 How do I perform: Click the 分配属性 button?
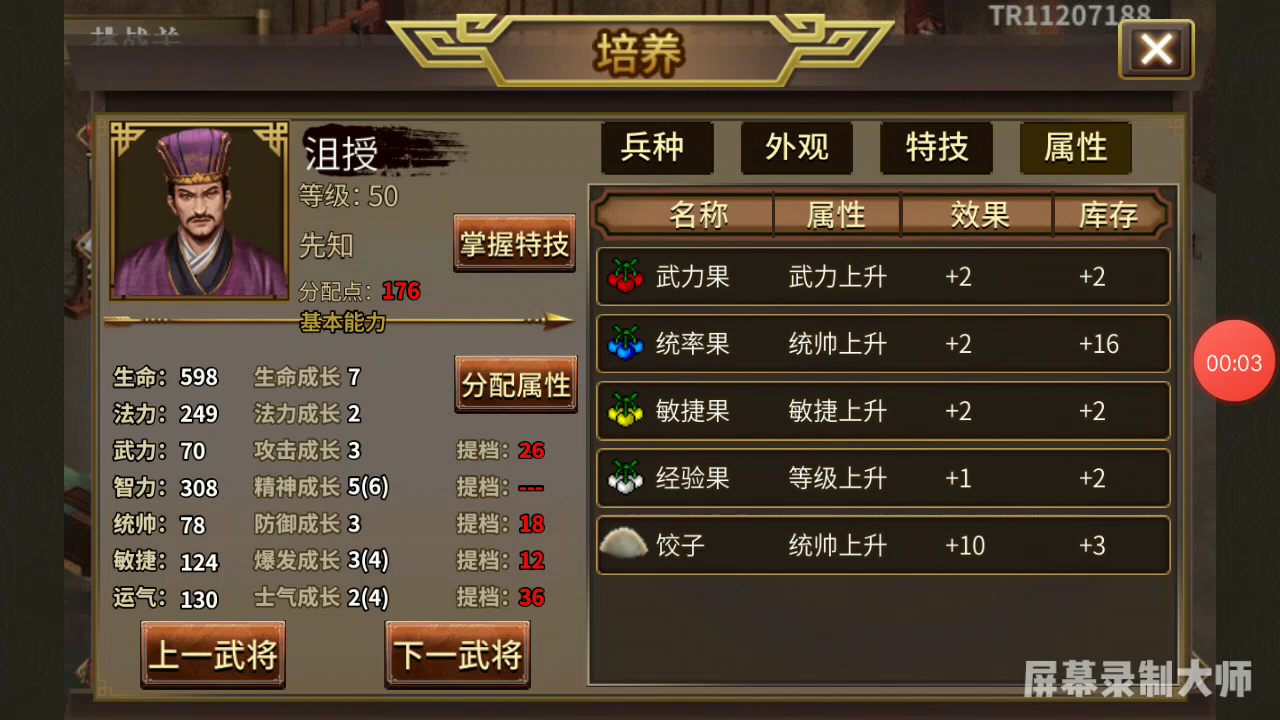[516, 384]
